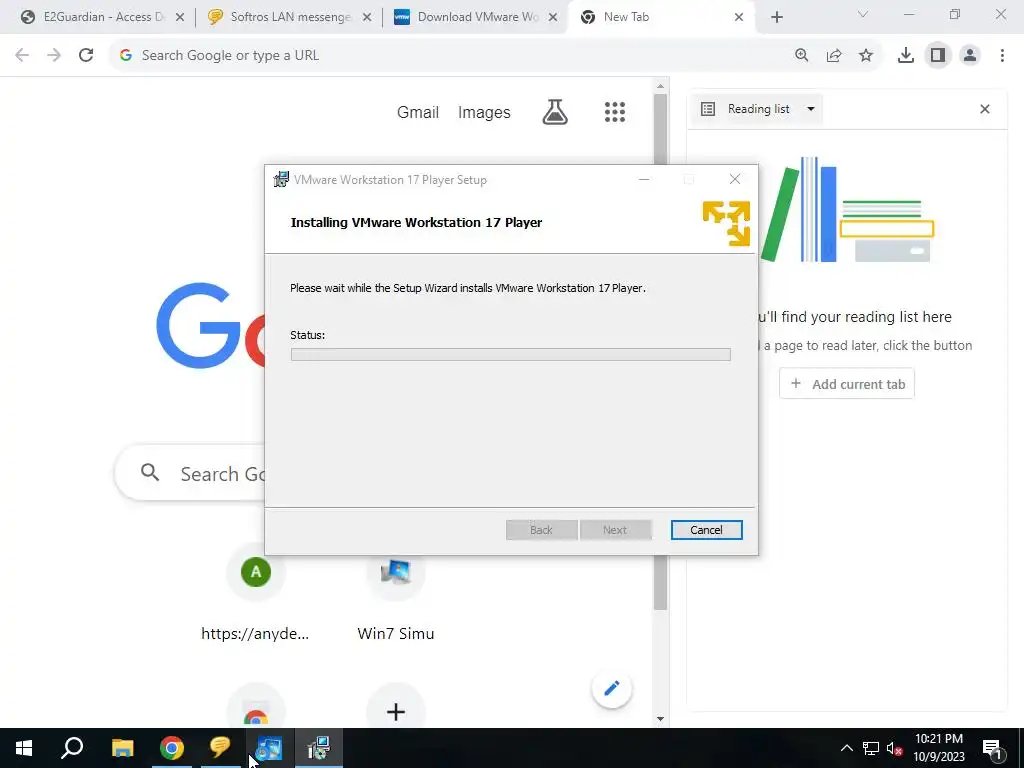Open File Explorer from the taskbar
Viewport: 1024px width, 768px height.
click(x=122, y=748)
